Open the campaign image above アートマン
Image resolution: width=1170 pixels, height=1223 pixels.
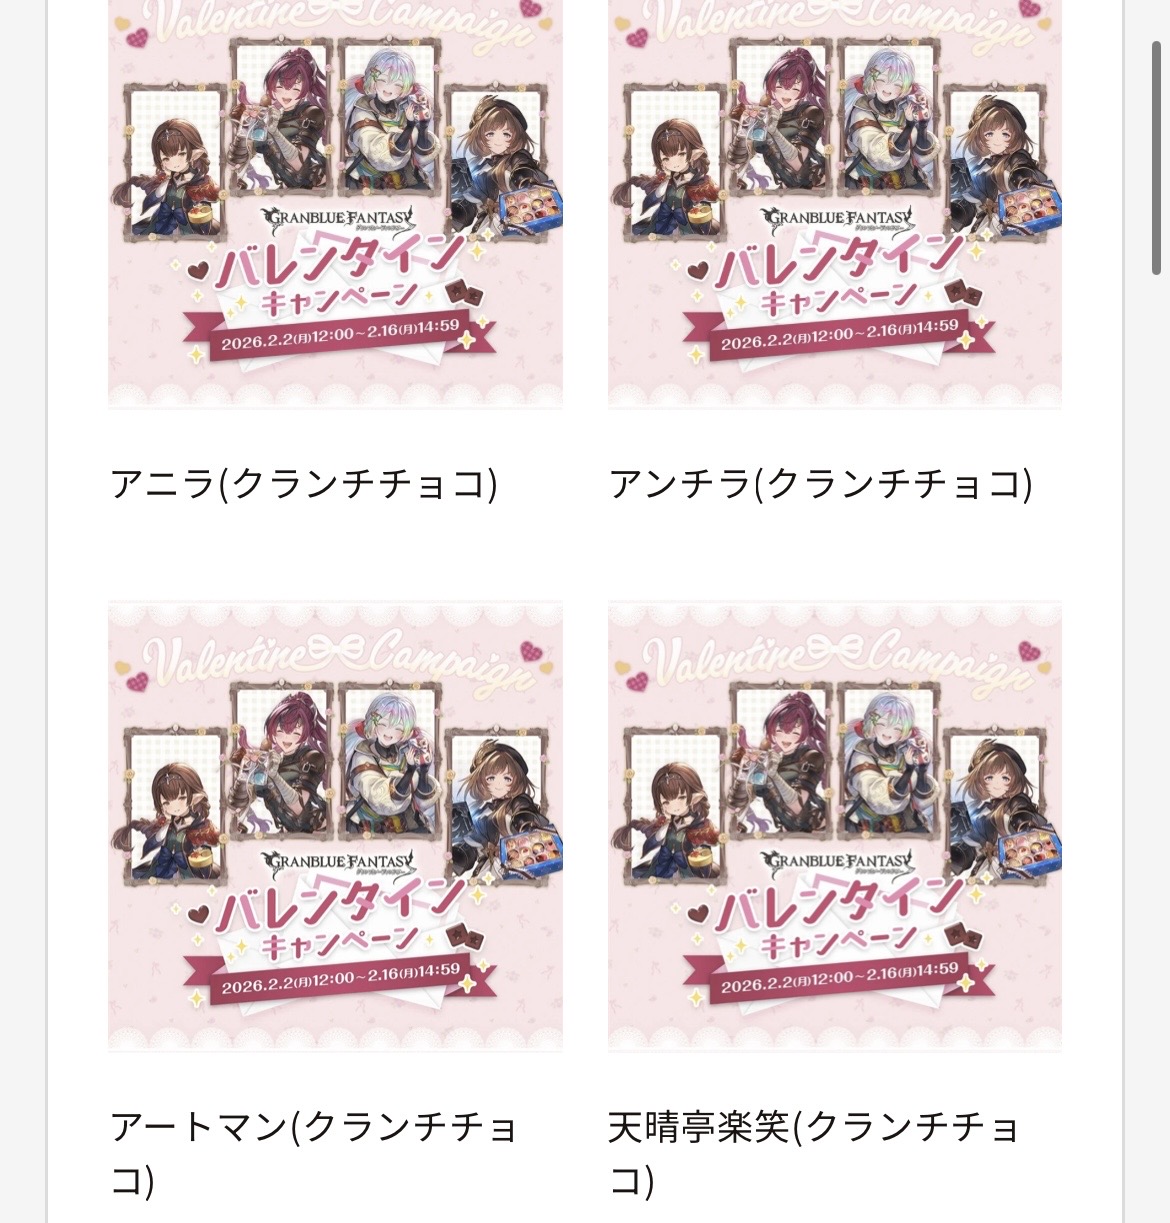335,826
